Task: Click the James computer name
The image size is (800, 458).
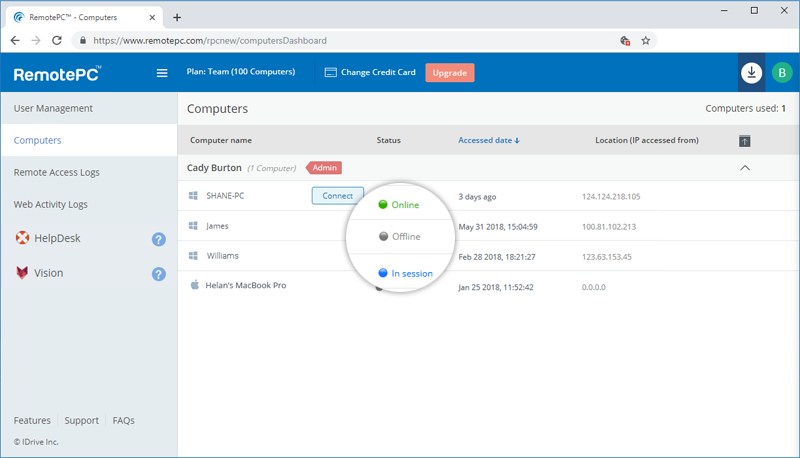Action: tap(217, 226)
